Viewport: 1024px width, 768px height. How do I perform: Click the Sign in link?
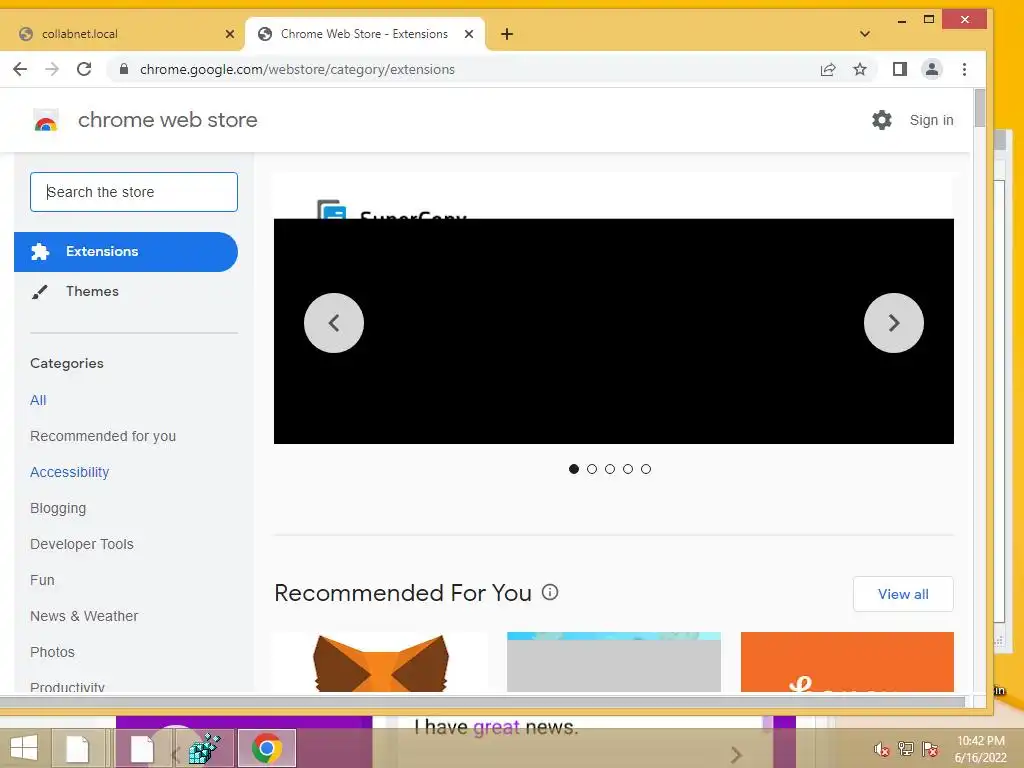click(931, 120)
